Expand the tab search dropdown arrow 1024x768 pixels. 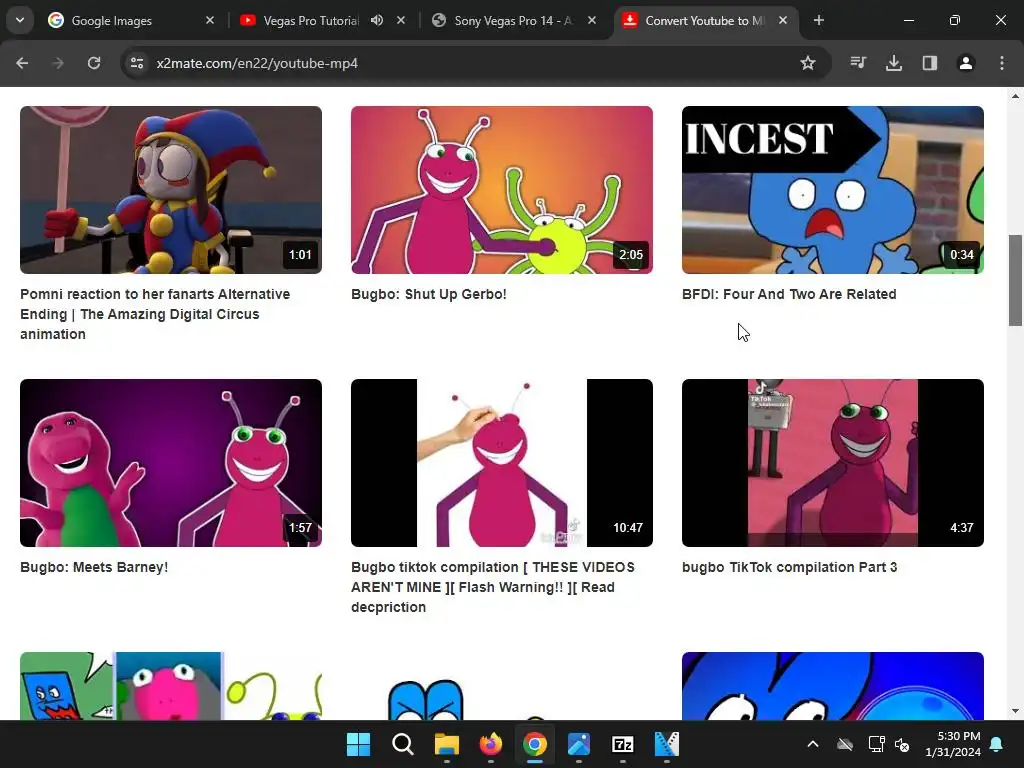(20, 20)
